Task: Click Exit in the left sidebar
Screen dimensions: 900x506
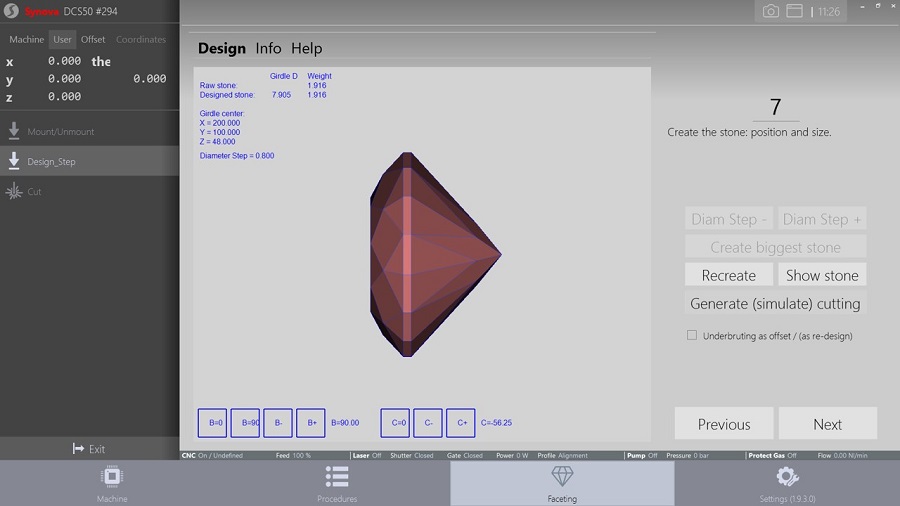Action: pyautogui.click(x=89, y=449)
